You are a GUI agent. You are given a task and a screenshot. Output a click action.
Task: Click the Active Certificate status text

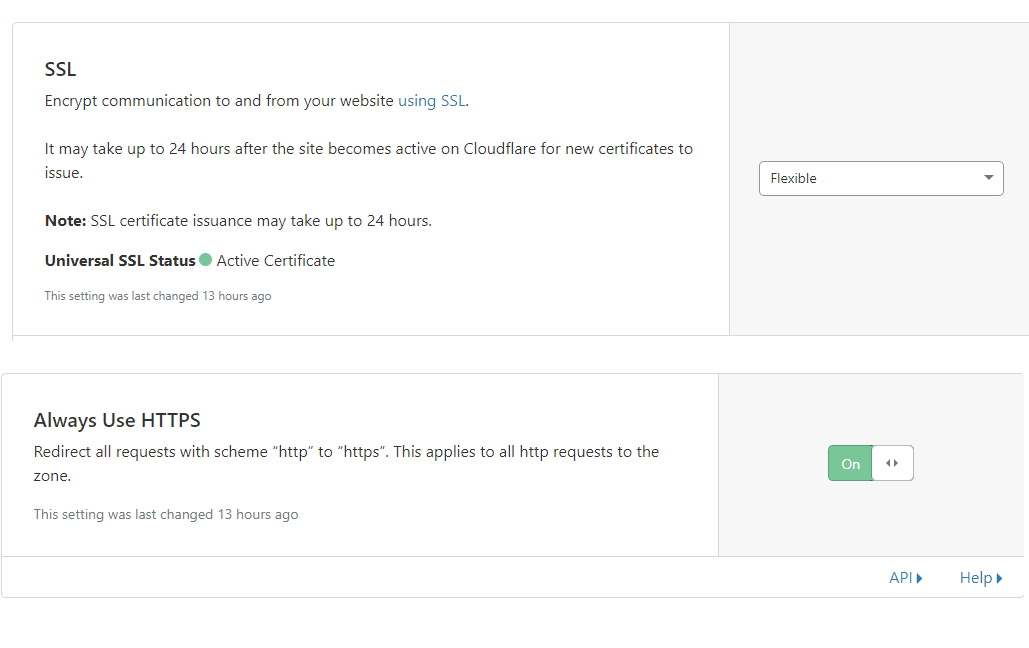tap(275, 260)
